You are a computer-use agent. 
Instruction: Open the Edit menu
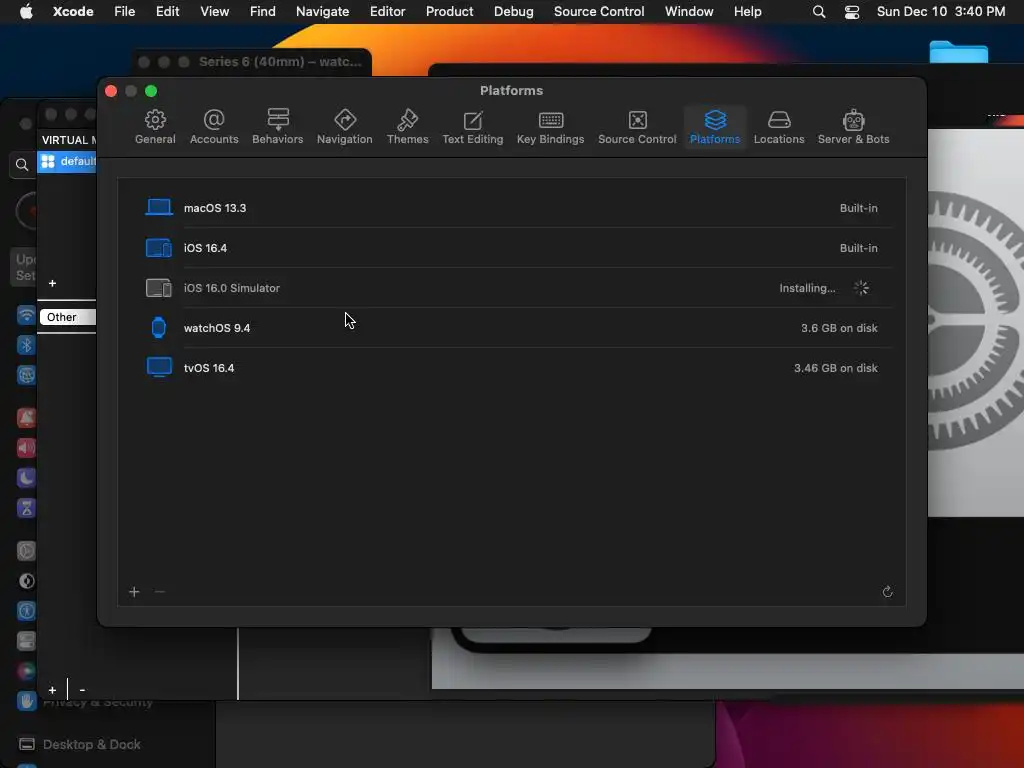click(x=167, y=12)
